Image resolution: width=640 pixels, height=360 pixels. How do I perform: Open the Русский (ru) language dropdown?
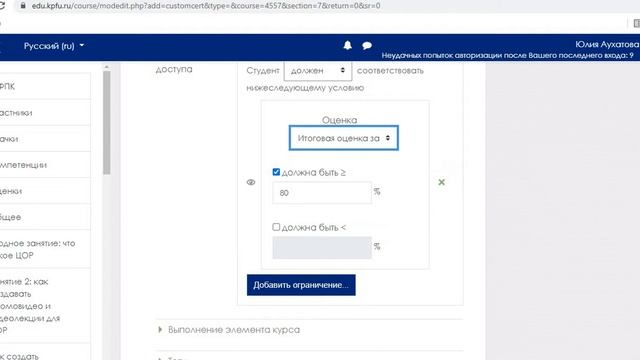click(x=53, y=46)
